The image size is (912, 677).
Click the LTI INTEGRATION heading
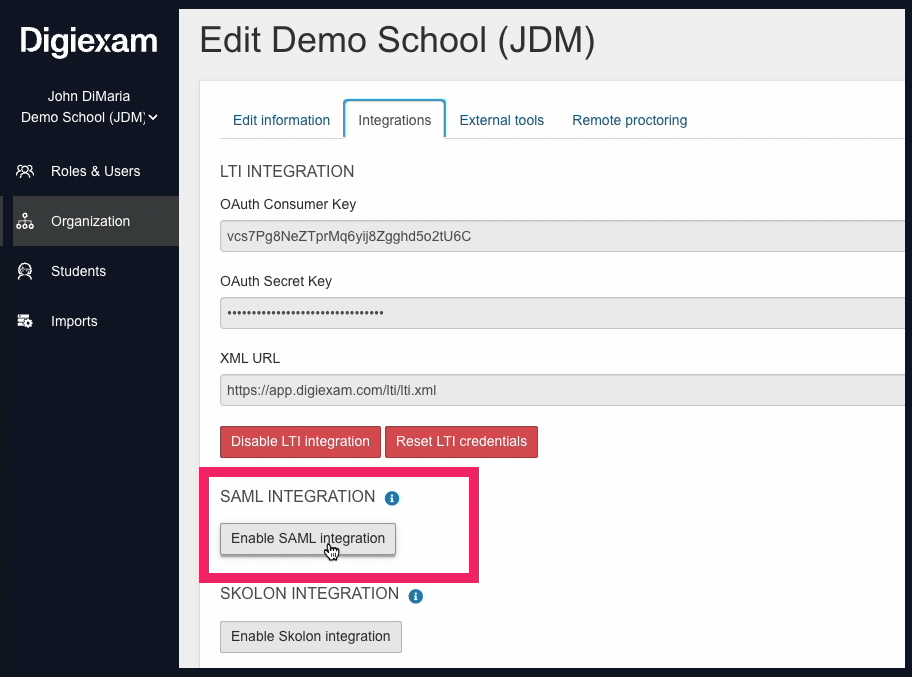pos(287,172)
